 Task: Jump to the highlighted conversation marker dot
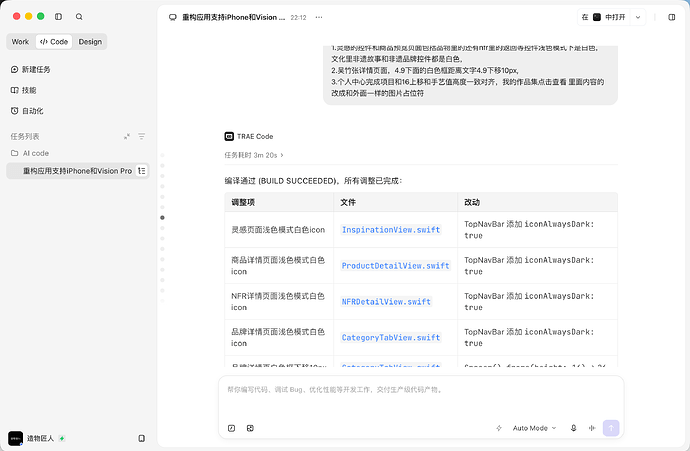click(162, 218)
